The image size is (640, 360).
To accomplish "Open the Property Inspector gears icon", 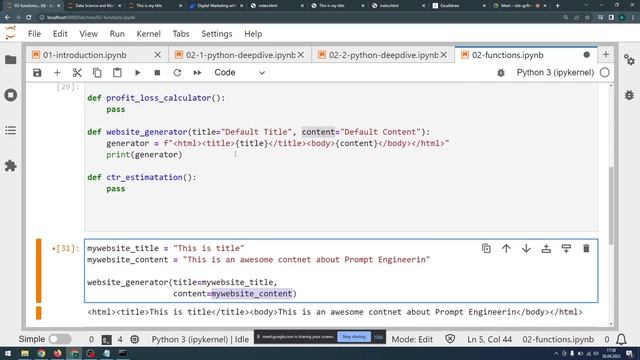I will click(629, 60).
